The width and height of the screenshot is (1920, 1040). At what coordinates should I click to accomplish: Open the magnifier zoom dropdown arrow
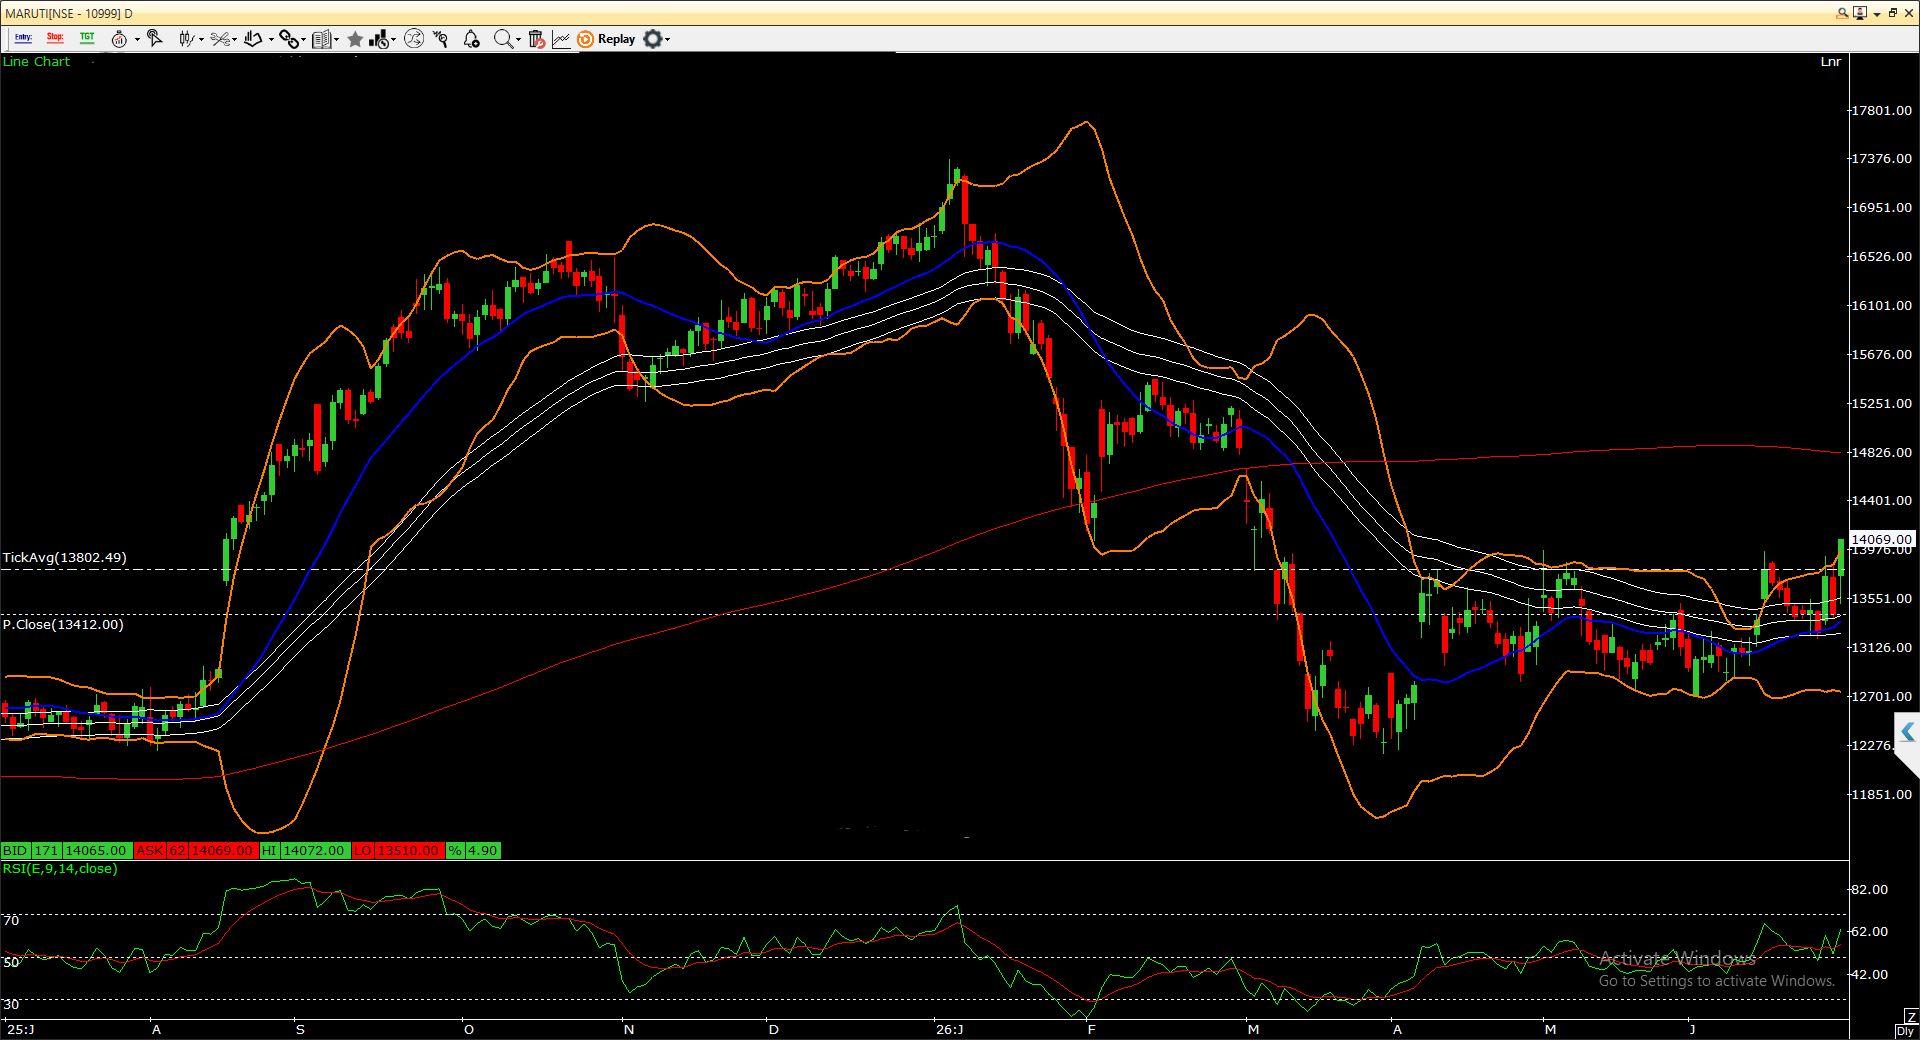[518, 40]
